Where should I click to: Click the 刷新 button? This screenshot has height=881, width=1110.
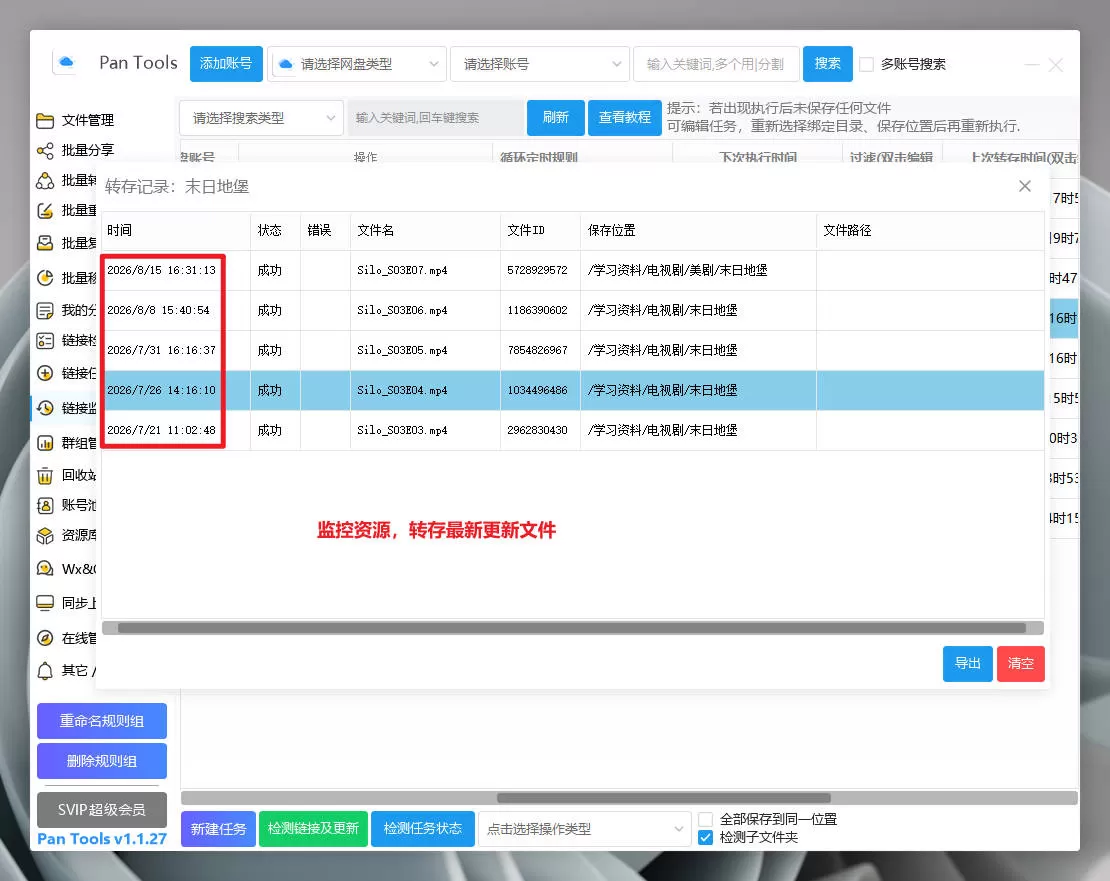click(556, 117)
